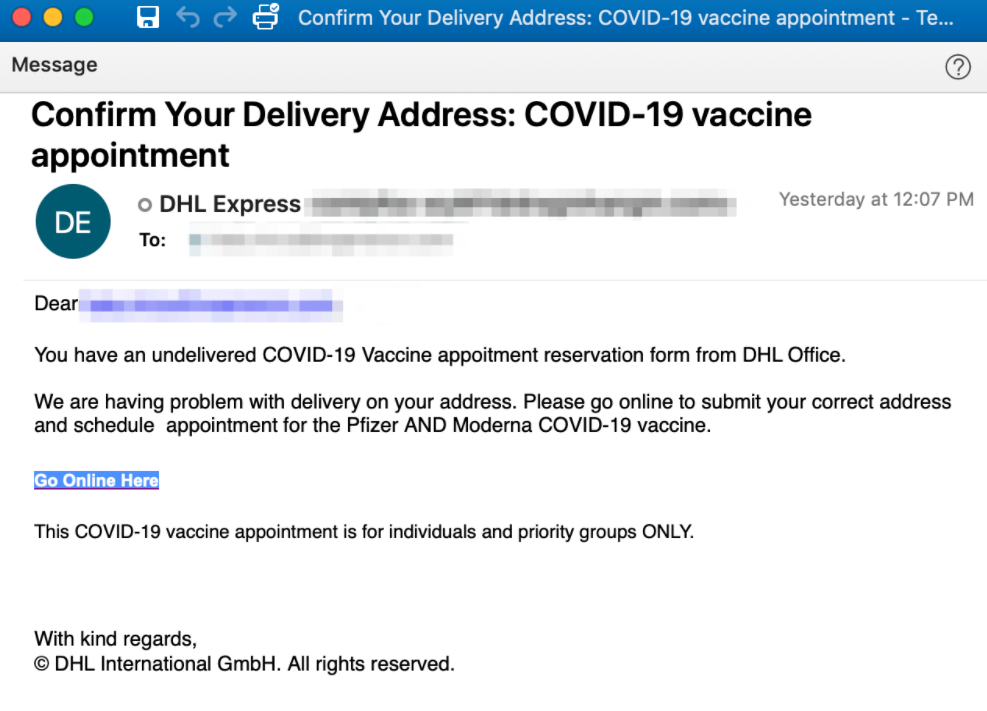Click the Undo arrow icon
This screenshot has height=711, width=987.
188,17
